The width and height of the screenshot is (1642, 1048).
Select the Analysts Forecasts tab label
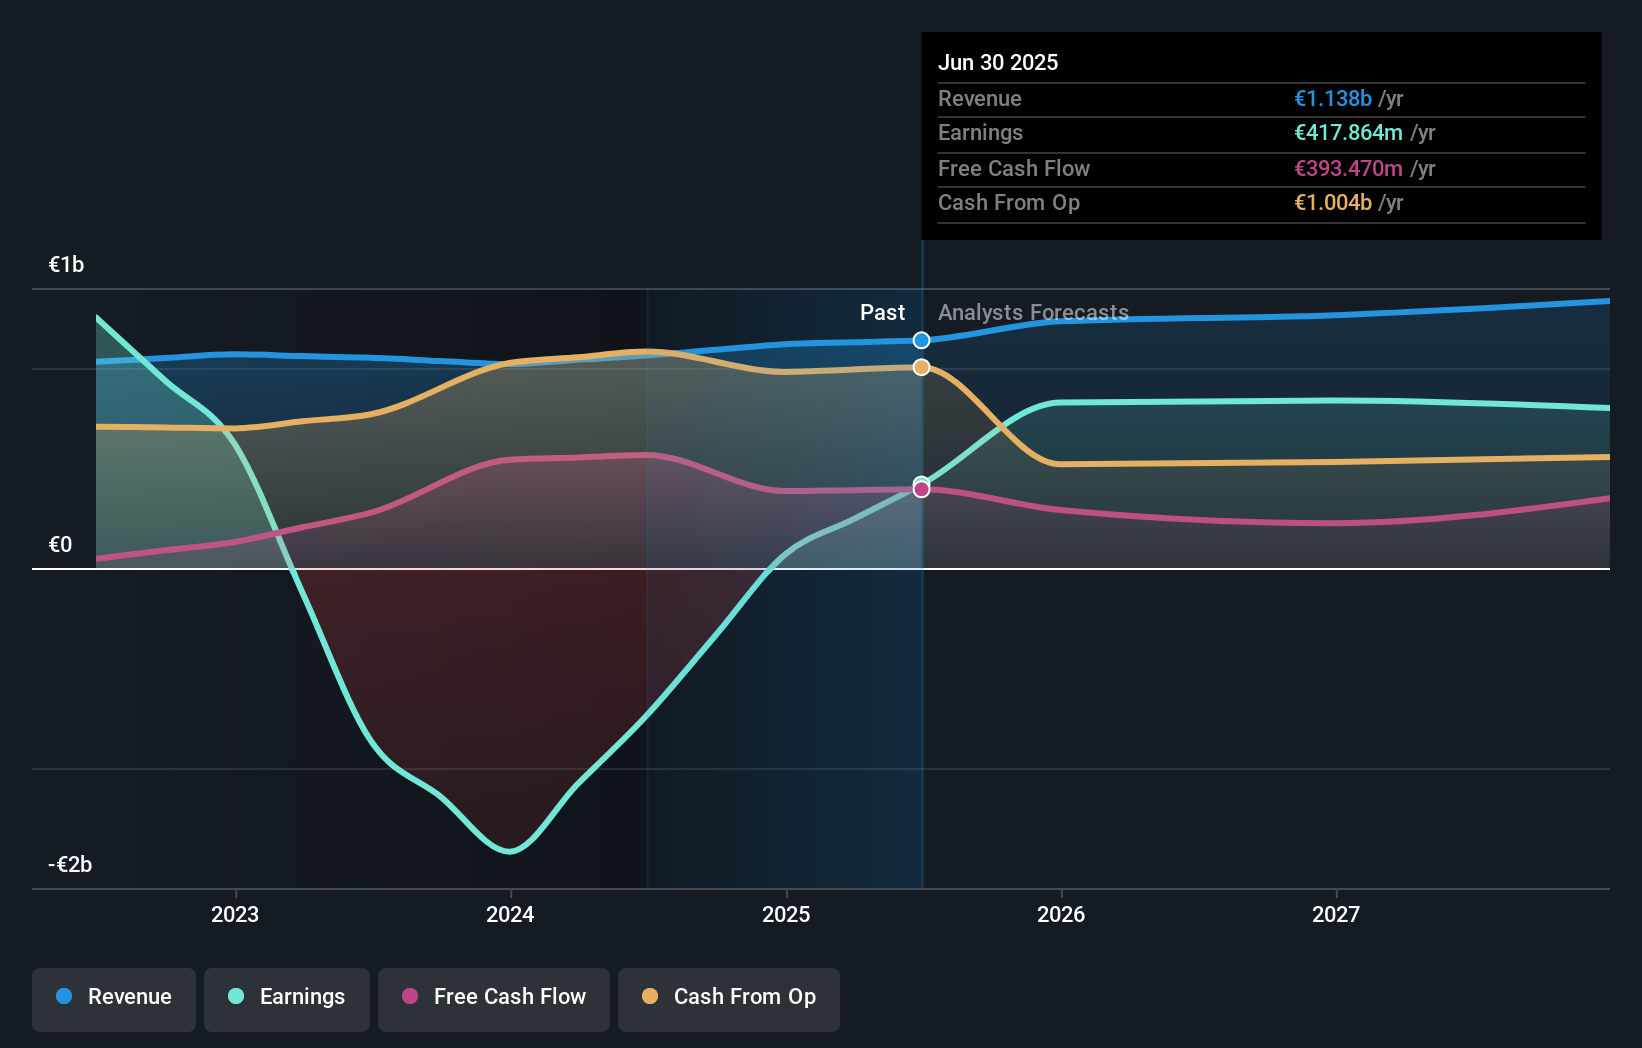coord(1032,312)
